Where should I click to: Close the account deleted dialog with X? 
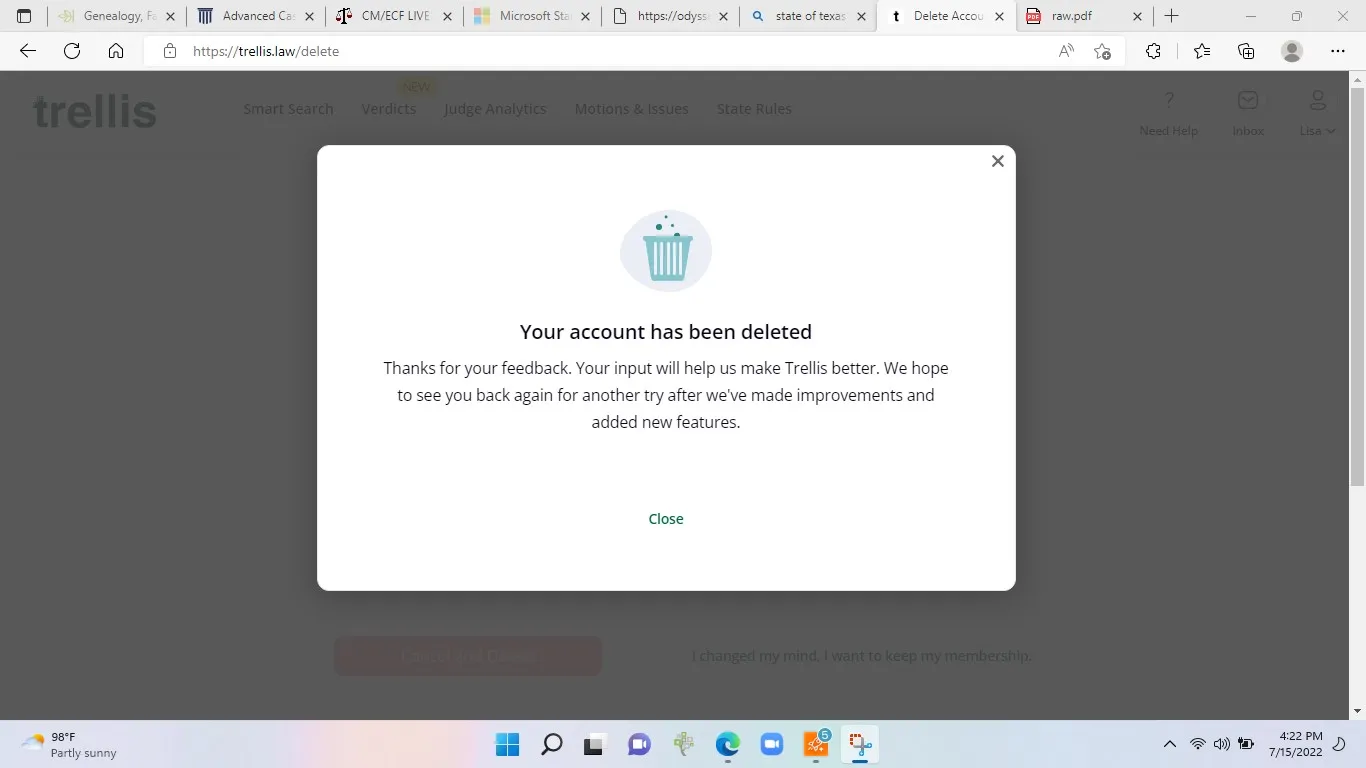[997, 161]
